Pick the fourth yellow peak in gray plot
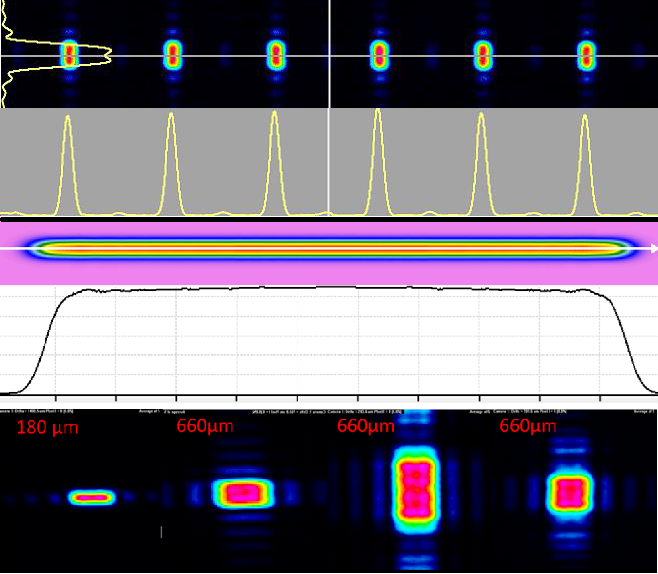Image resolution: width=658 pixels, height=574 pixels. click(378, 113)
